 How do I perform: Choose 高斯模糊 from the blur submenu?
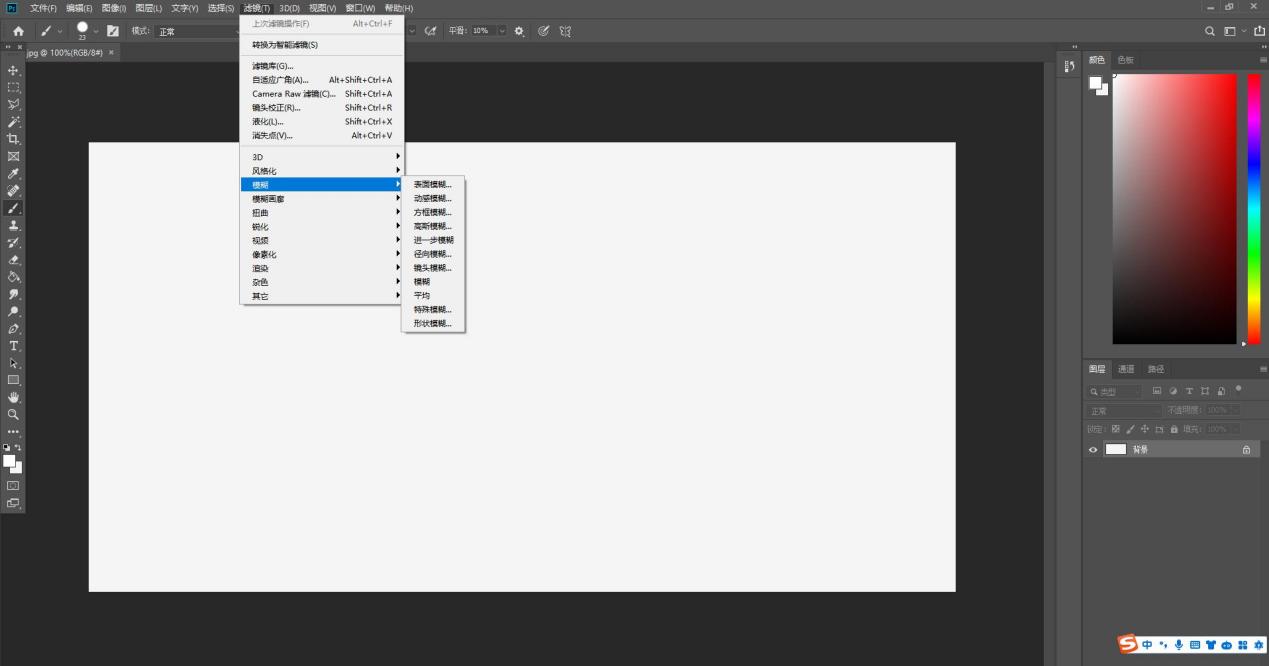tap(433, 226)
